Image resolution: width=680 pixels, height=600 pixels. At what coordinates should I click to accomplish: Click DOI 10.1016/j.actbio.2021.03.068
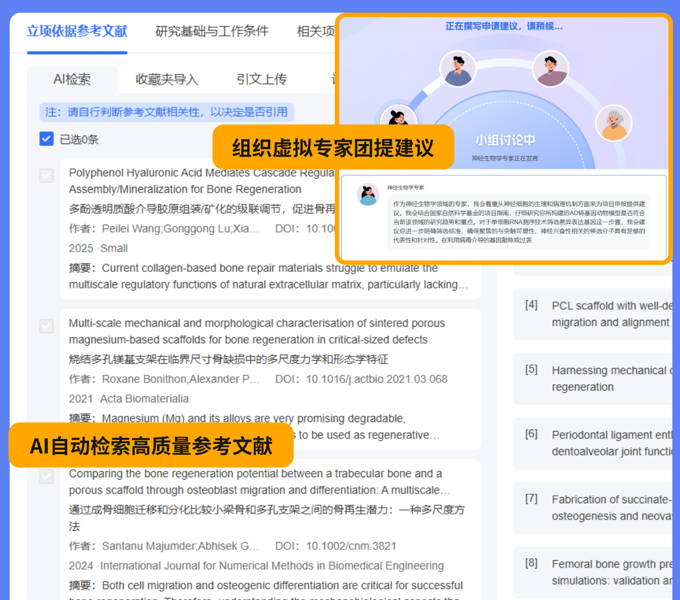pyautogui.click(x=376, y=379)
